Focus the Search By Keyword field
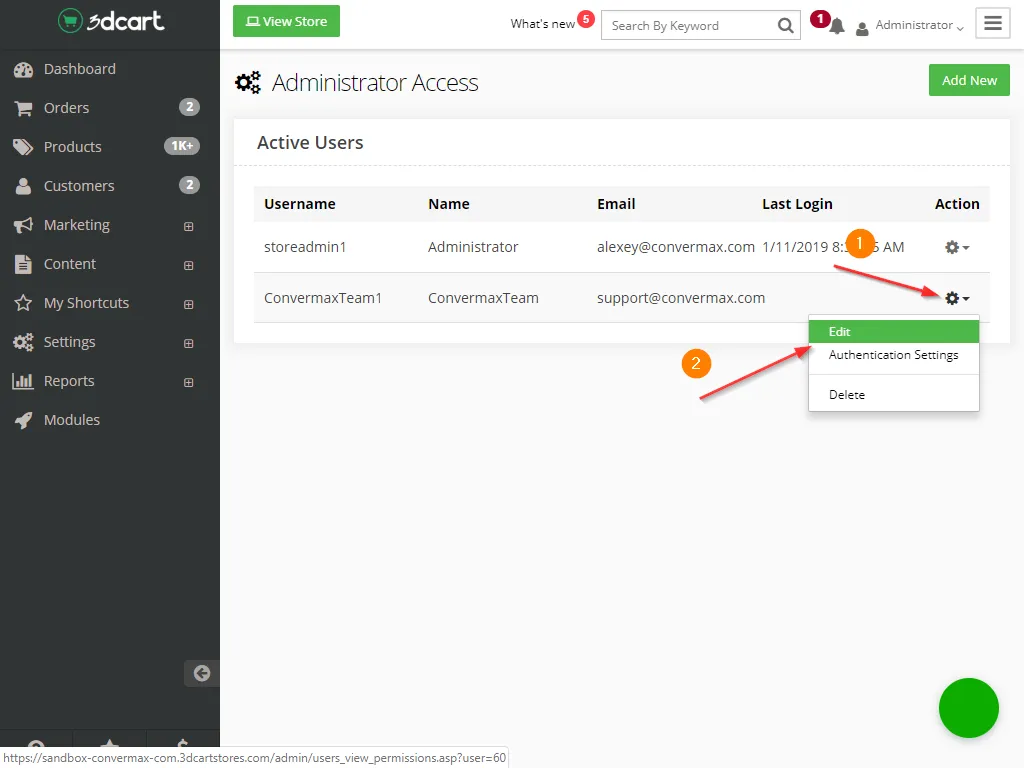Screen dimensions: 1024x768 click(688, 26)
